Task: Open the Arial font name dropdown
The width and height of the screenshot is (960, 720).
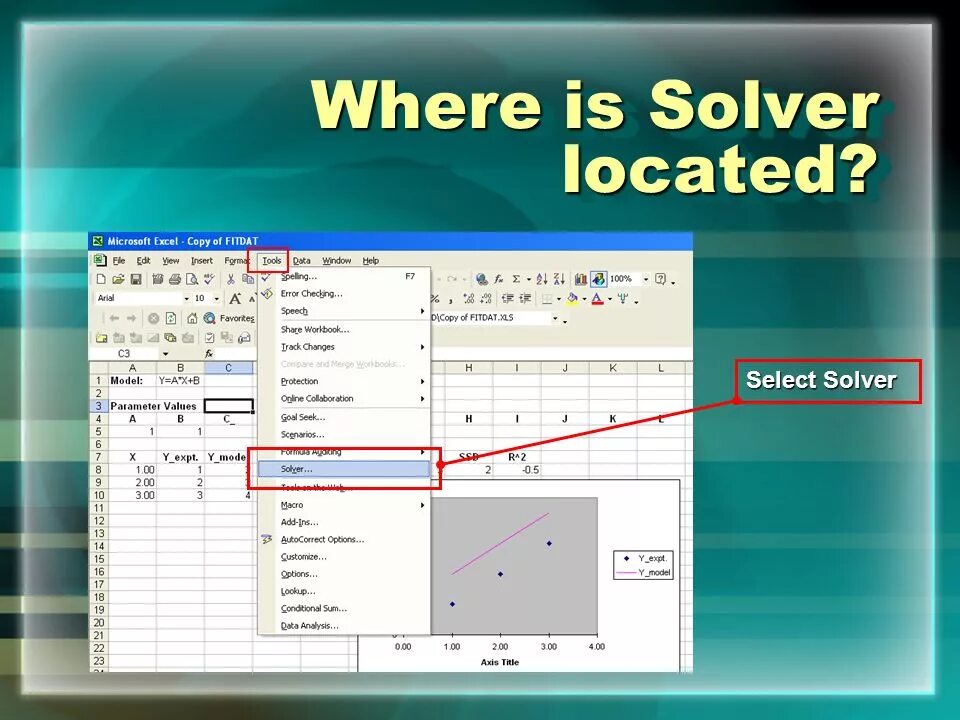Action: 187,299
